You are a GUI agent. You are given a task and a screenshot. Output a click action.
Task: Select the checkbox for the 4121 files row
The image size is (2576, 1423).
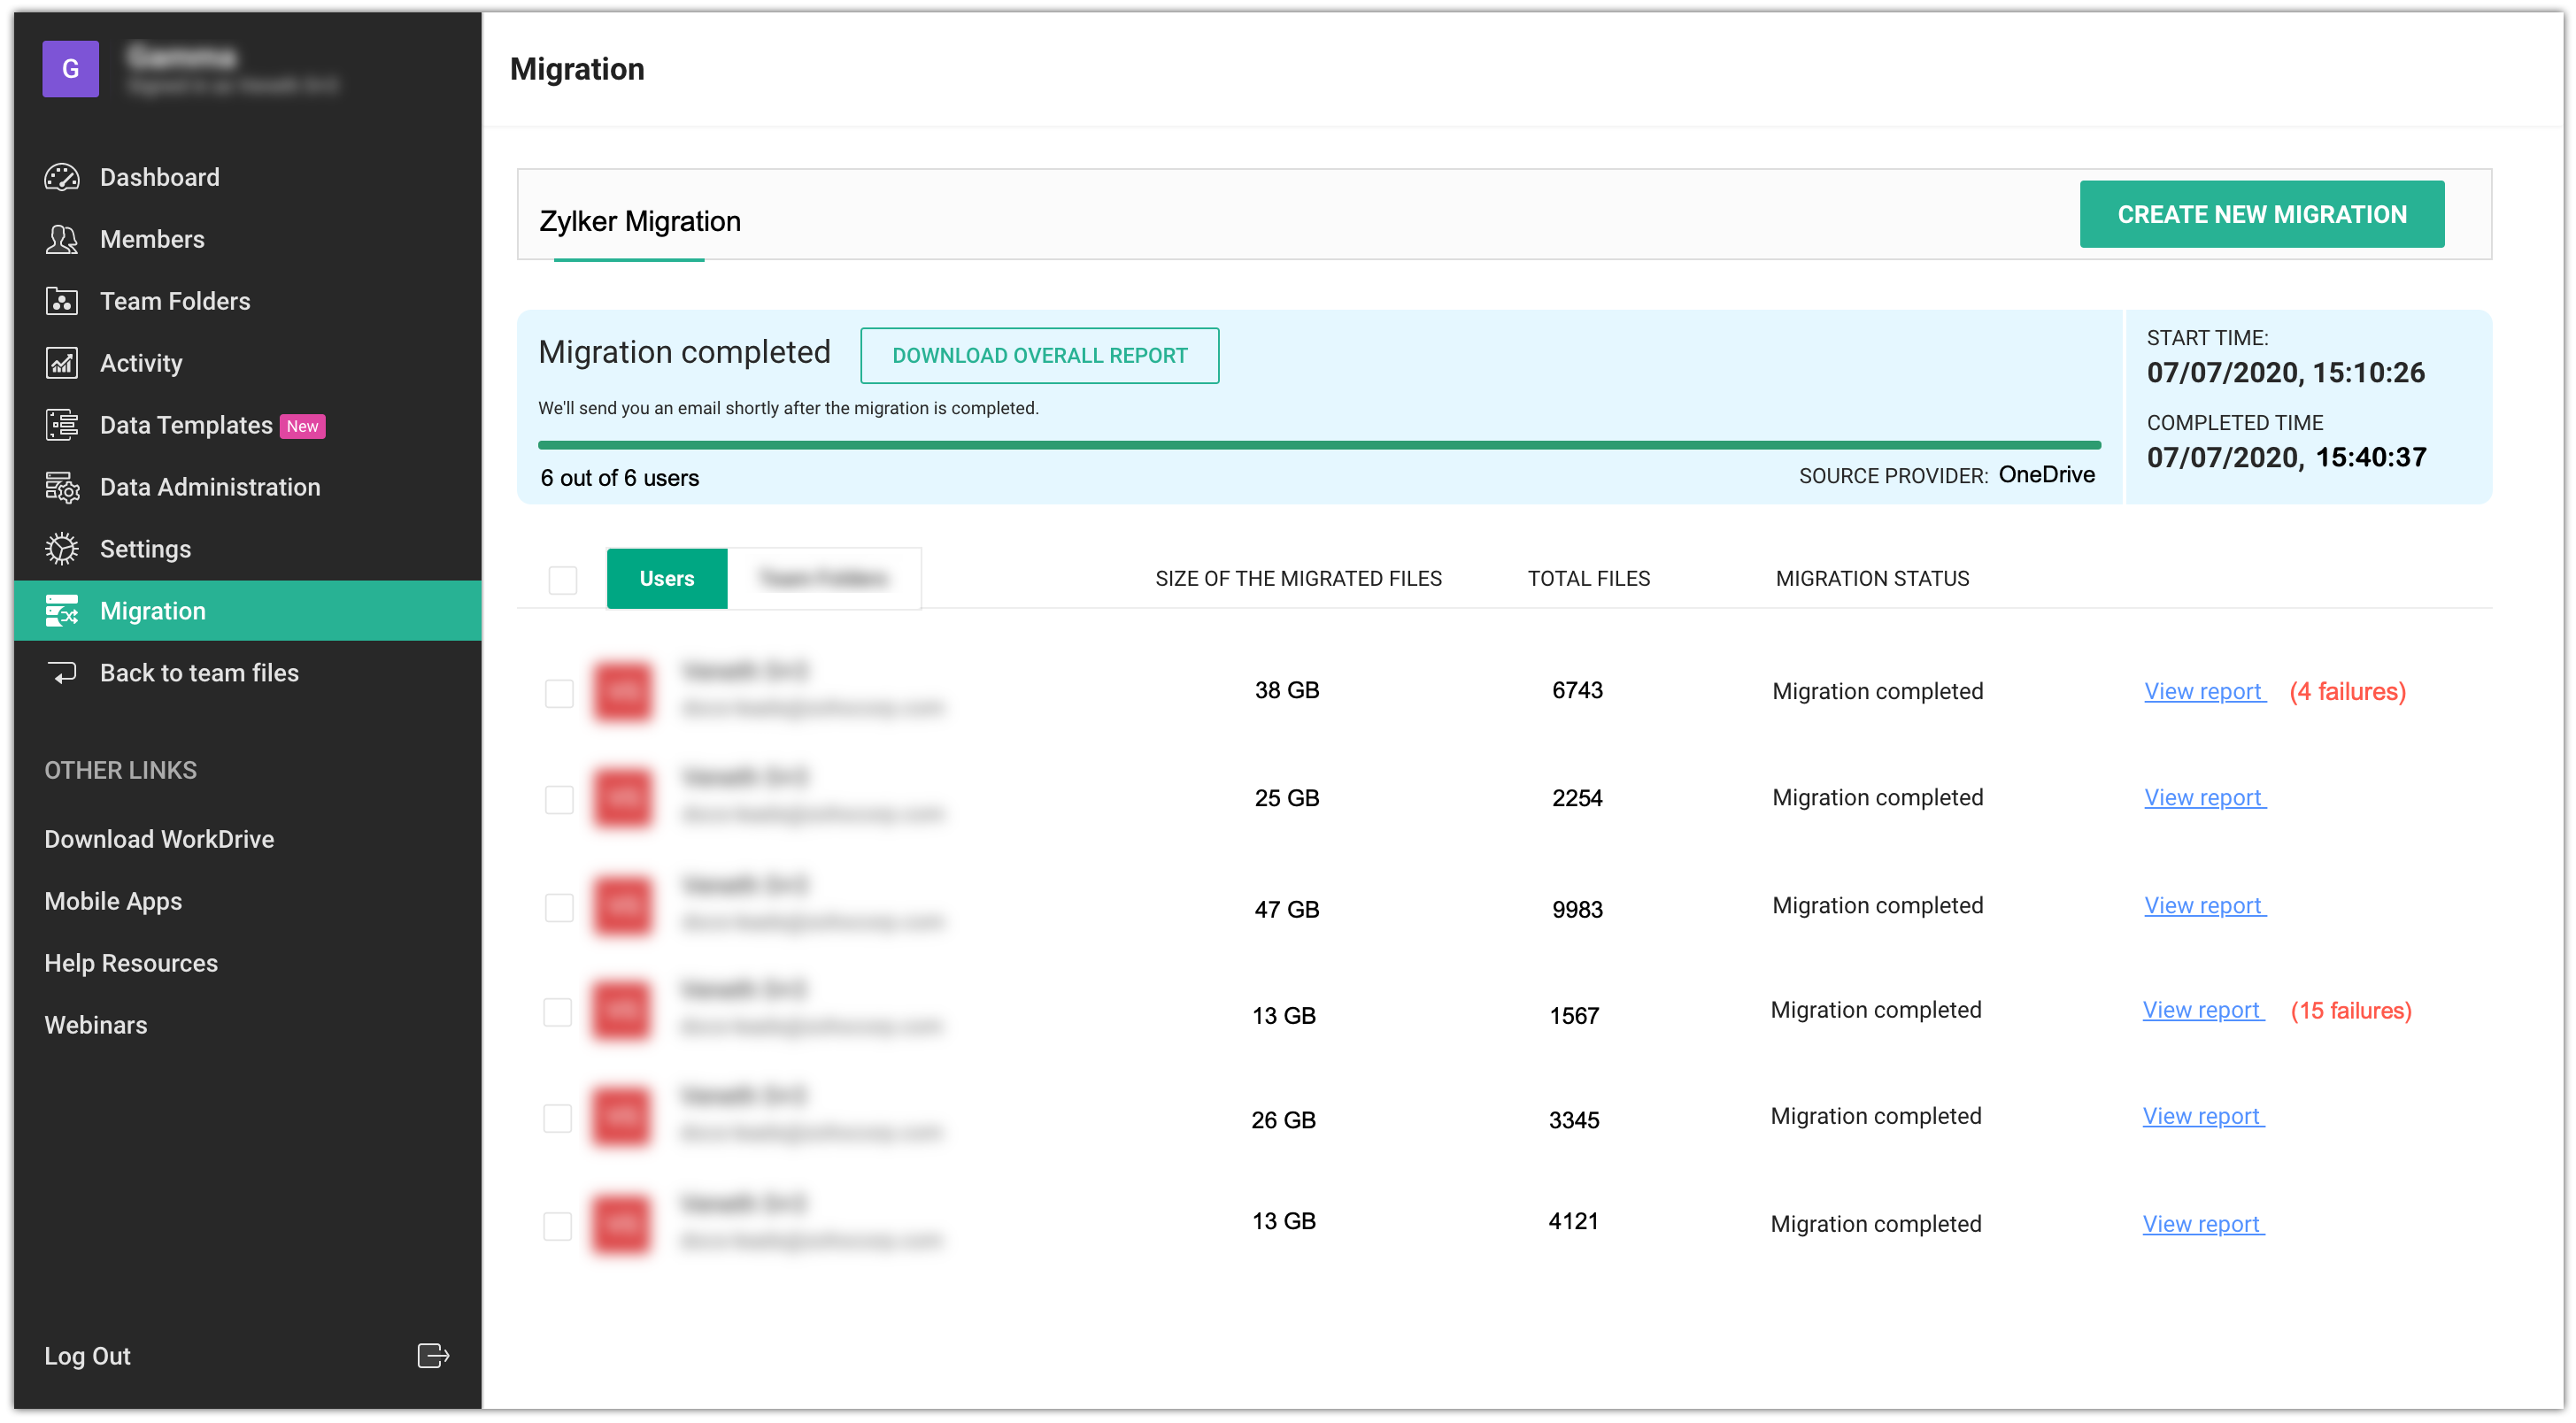pyautogui.click(x=557, y=1225)
